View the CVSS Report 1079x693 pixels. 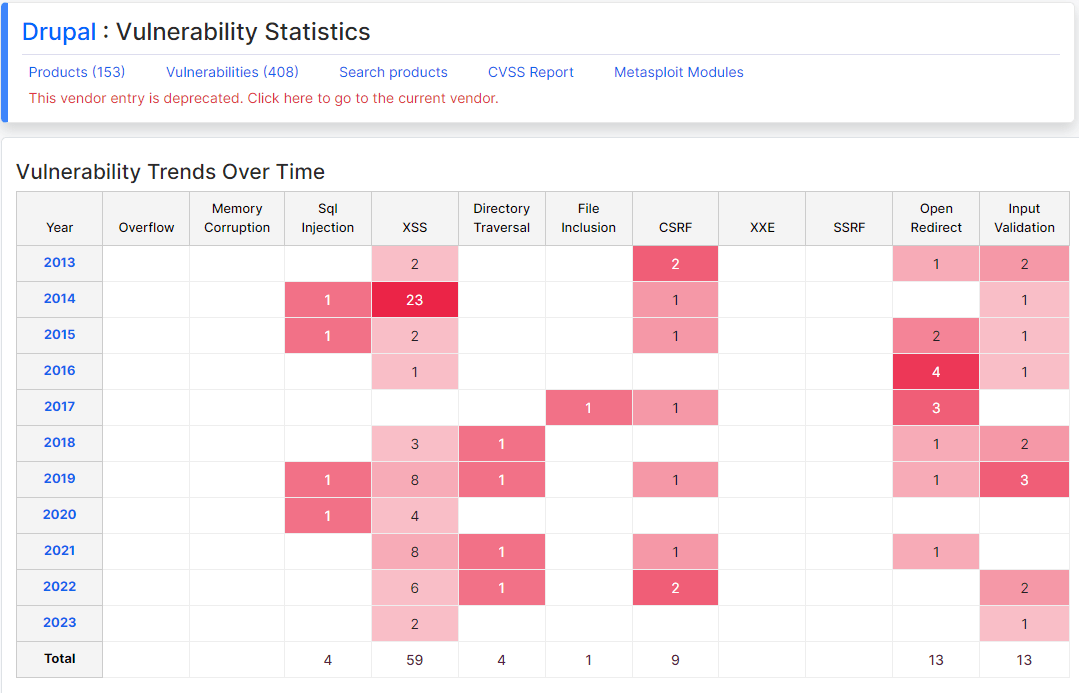click(x=531, y=72)
